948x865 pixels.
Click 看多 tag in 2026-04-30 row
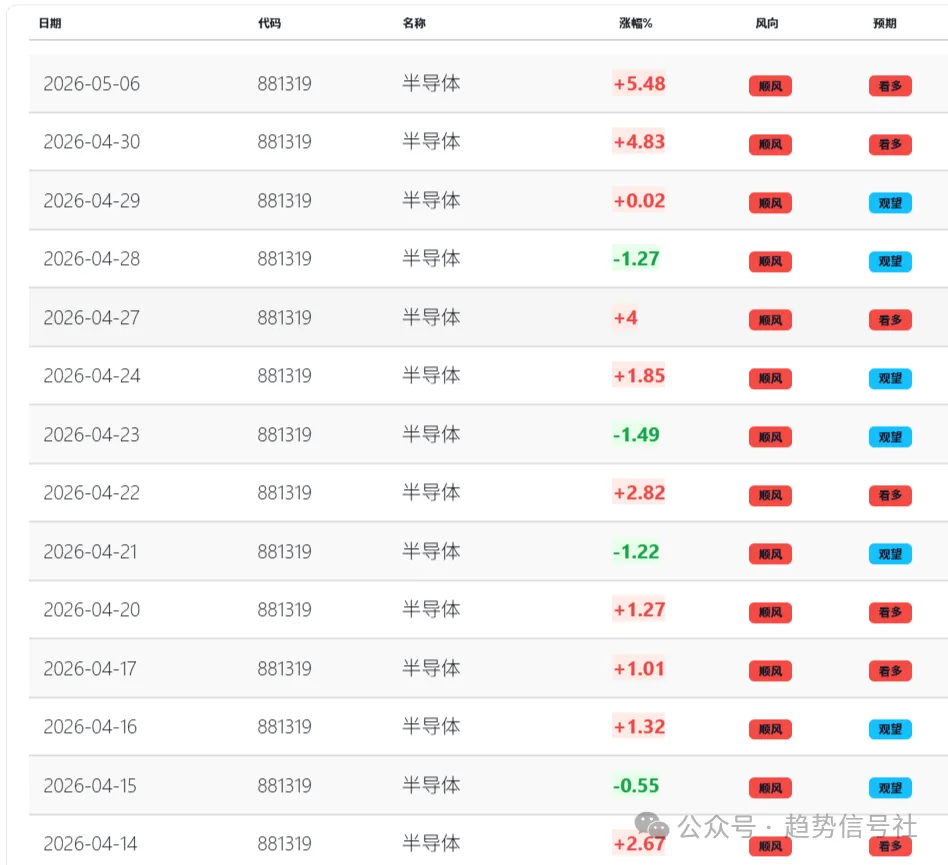890,144
